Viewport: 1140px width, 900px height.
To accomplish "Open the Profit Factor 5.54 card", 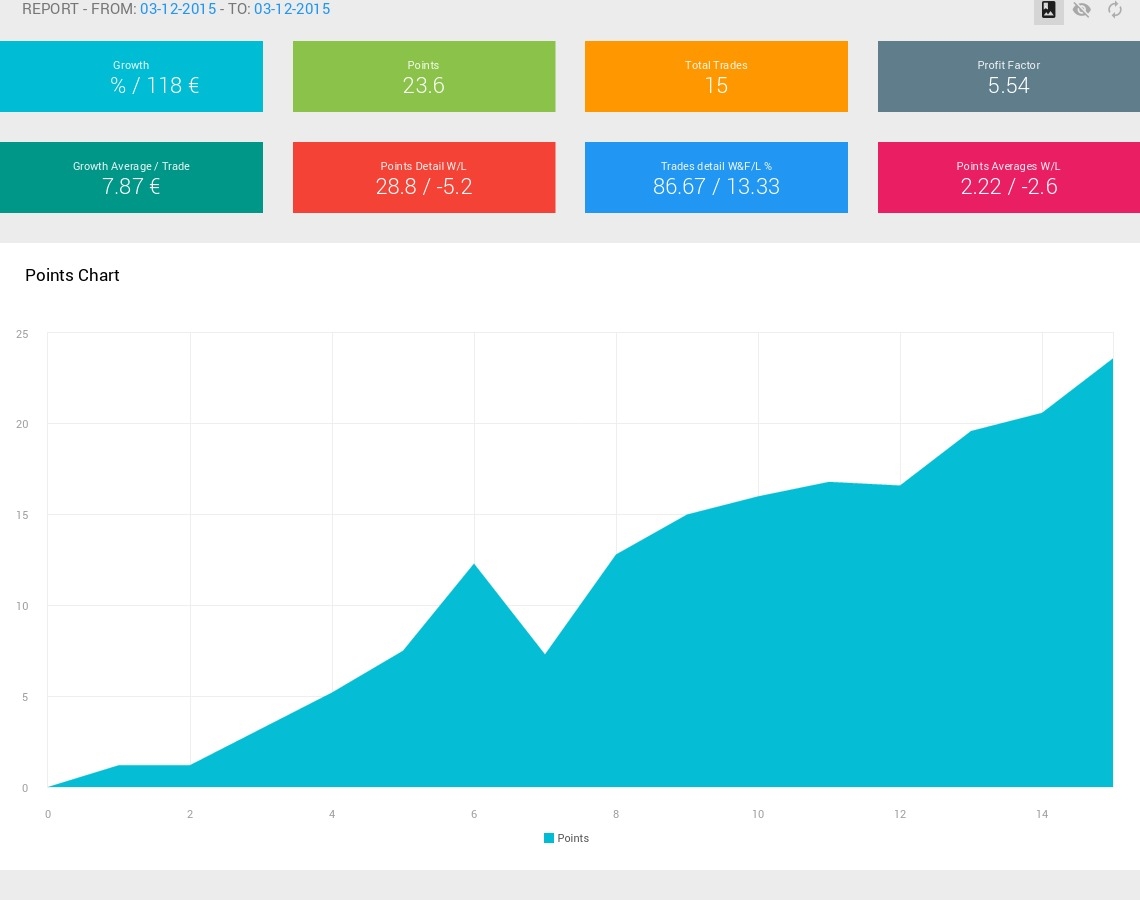I will point(1008,76).
